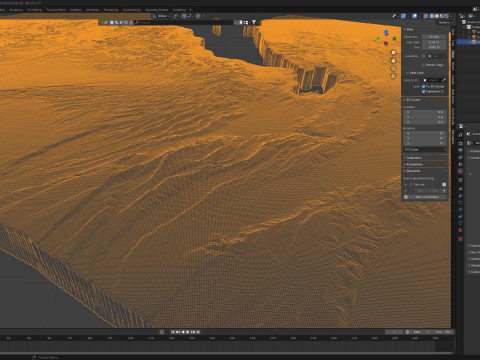The height and width of the screenshot is (360, 480).
Task: Open the Scene properties tab icon
Action: [x=460, y=164]
